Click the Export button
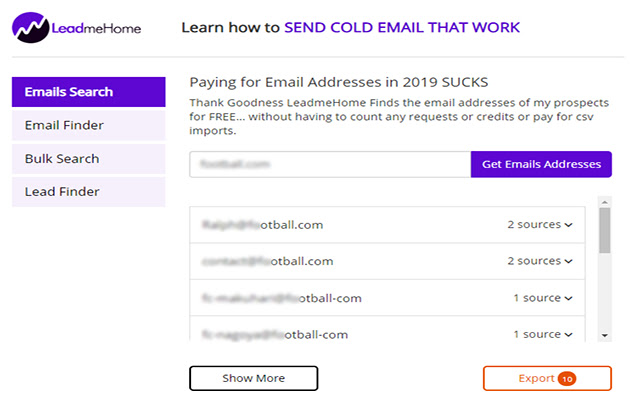The image size is (640, 400). pyautogui.click(x=547, y=378)
